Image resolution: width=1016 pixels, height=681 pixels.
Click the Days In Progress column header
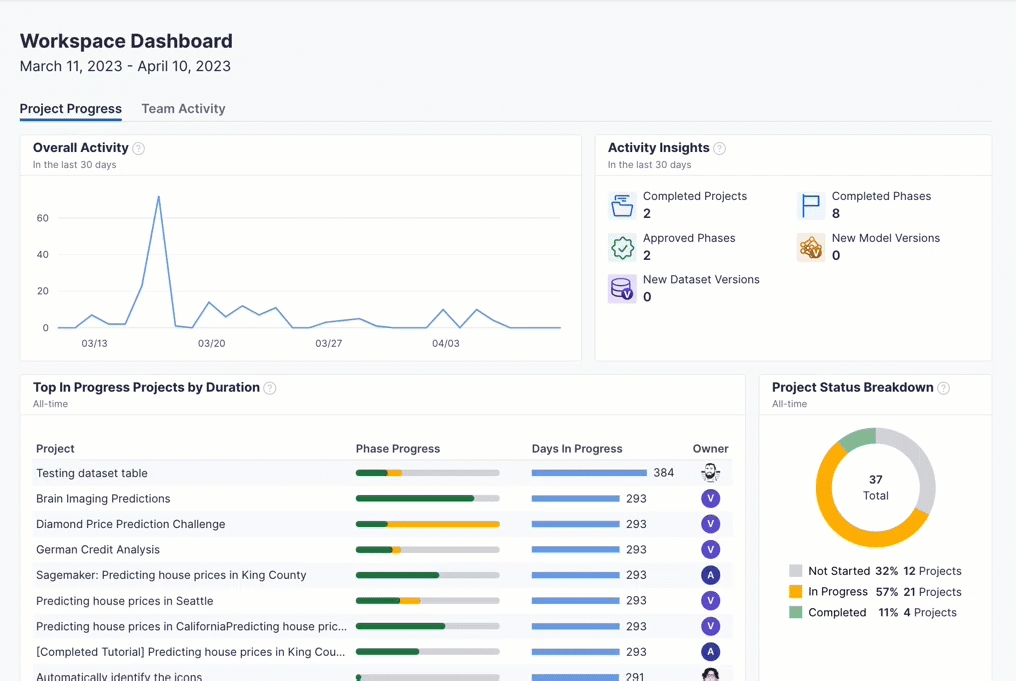click(x=577, y=449)
